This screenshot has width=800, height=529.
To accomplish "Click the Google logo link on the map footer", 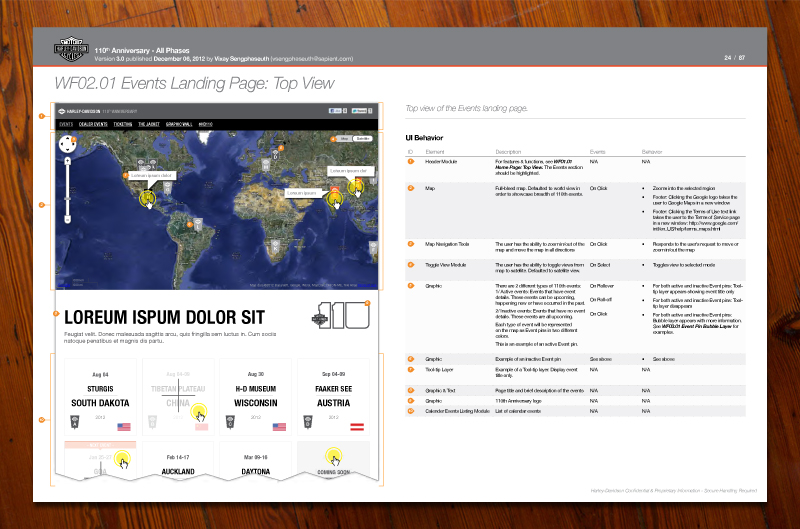I will click(64, 285).
